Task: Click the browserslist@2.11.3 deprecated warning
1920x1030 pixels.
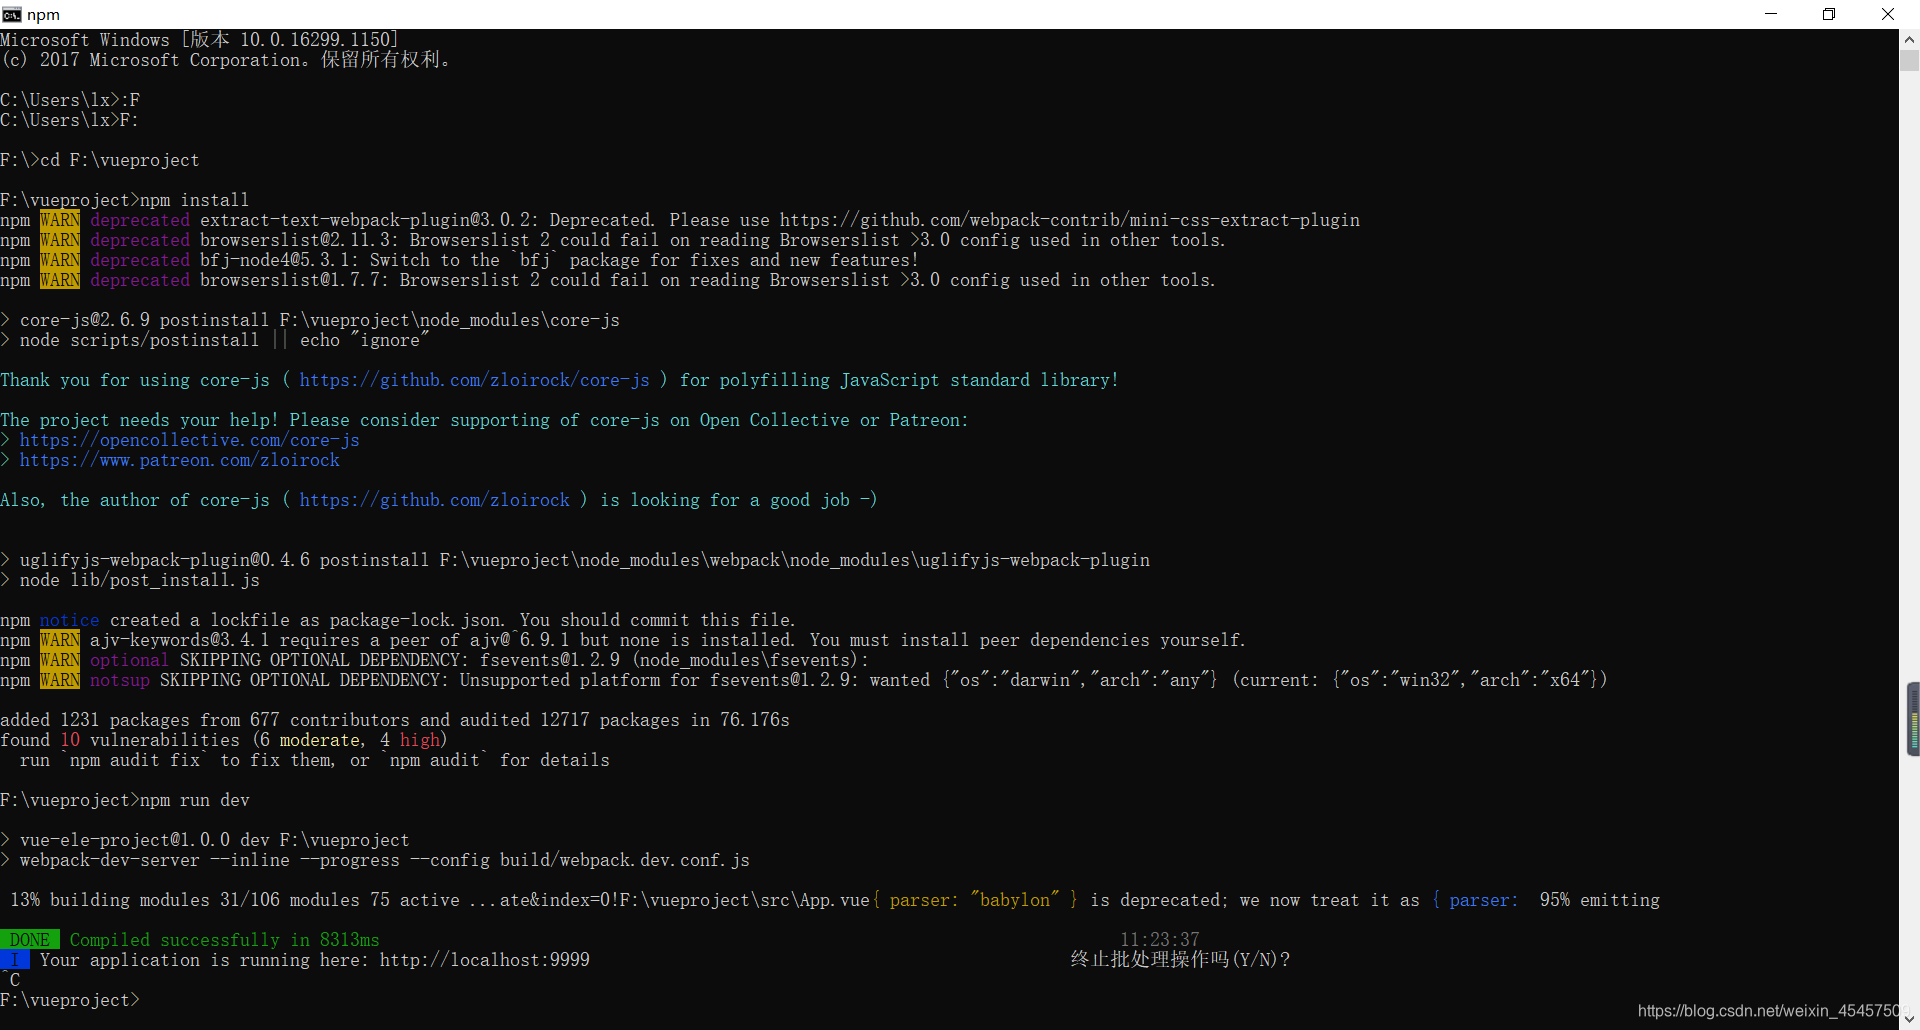Action: [613, 240]
